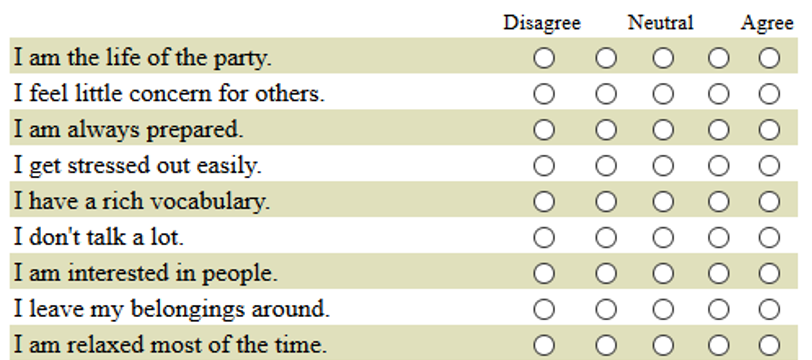Select Neutral for "I don't talk a lot"

(x=663, y=238)
